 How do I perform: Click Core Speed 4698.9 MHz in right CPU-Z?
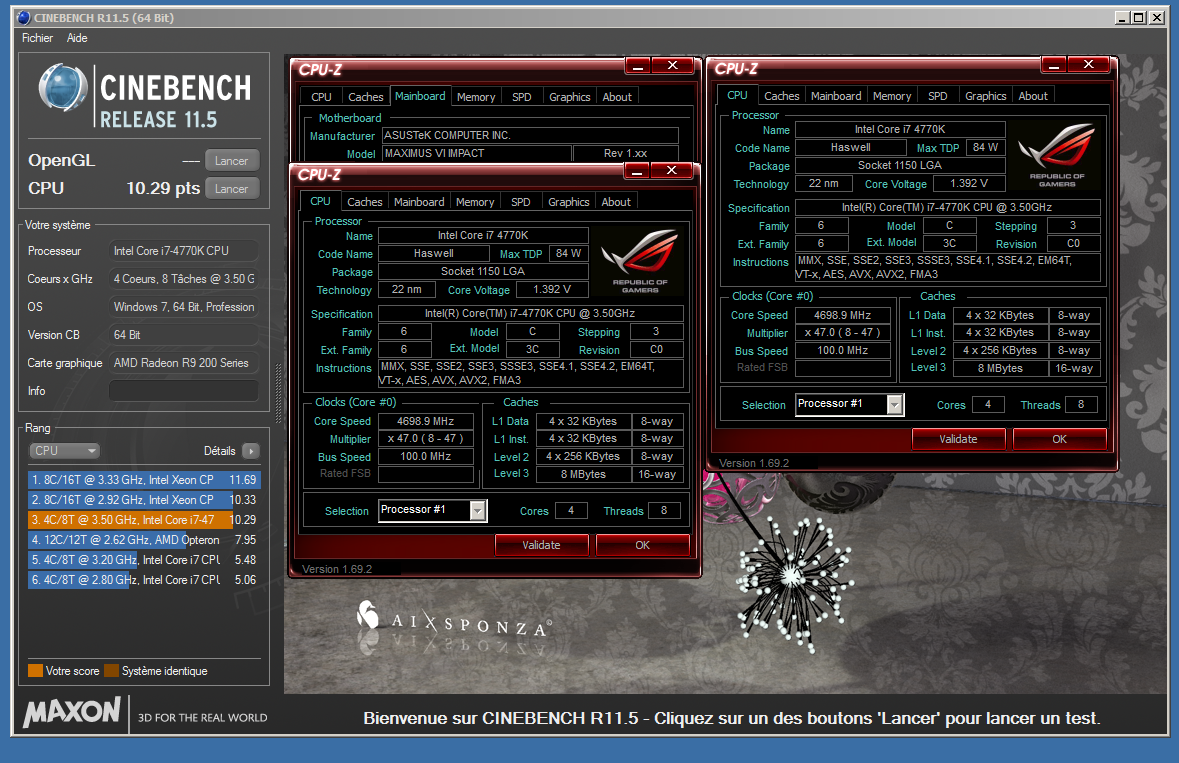coord(843,316)
